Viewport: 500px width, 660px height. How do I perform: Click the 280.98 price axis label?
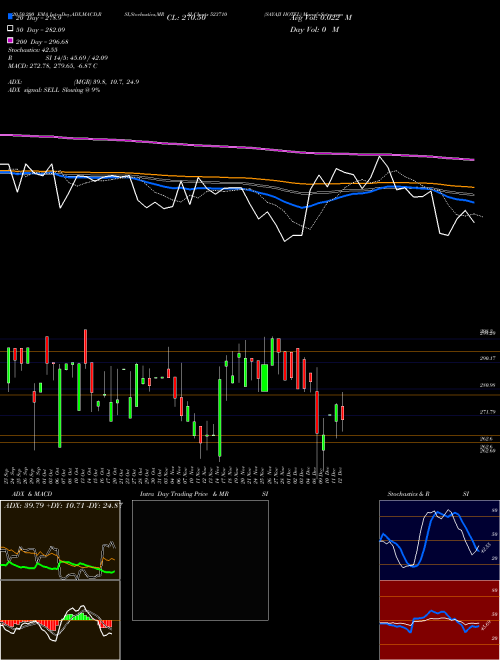click(x=488, y=385)
